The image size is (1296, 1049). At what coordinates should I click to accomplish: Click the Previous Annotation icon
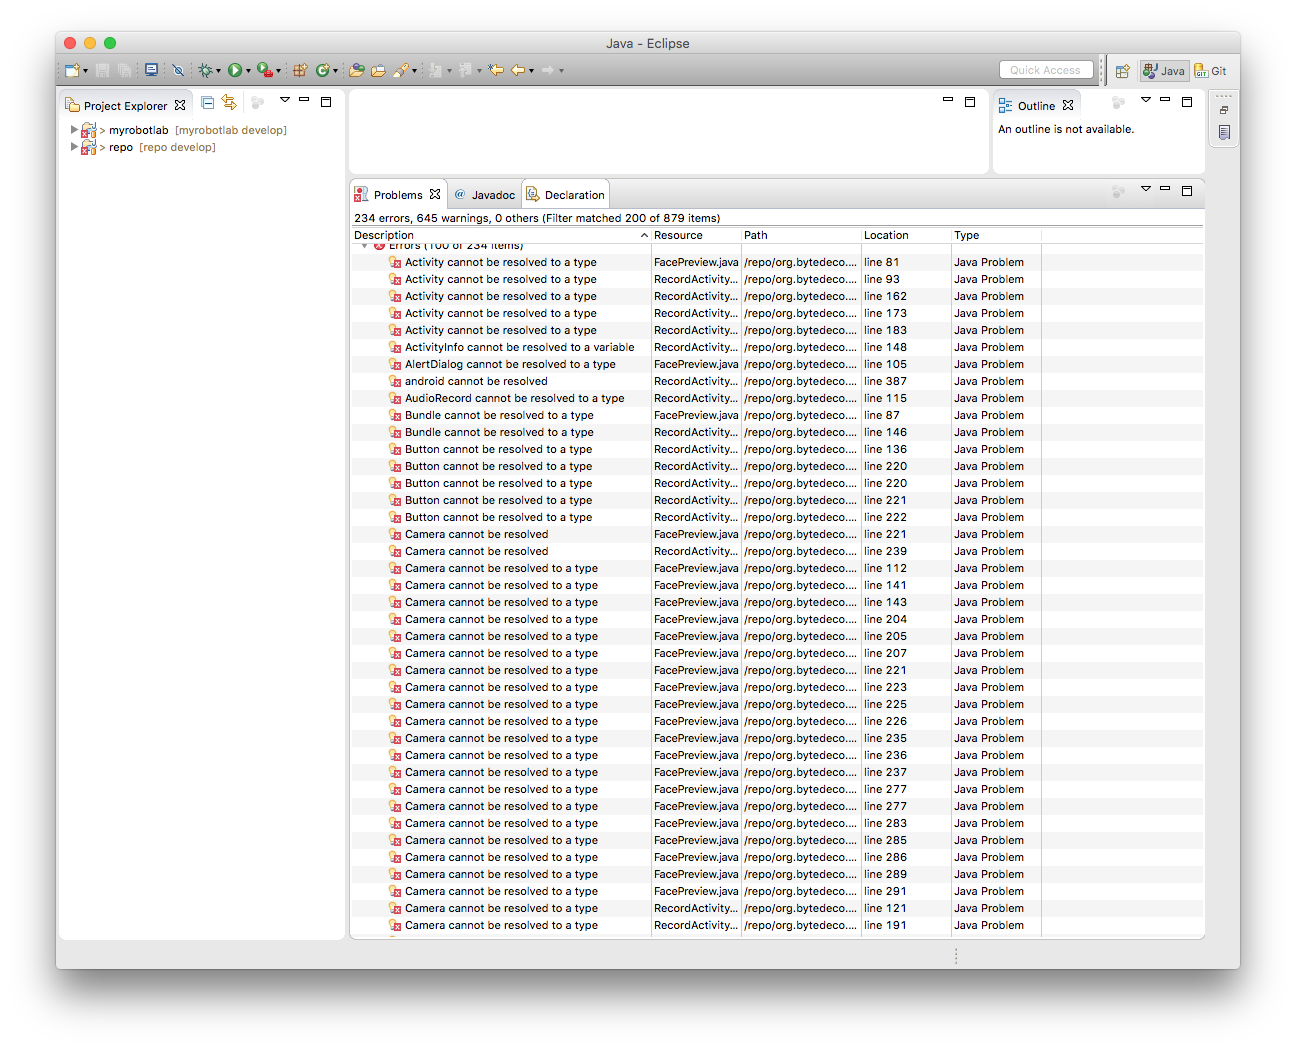pos(466,70)
